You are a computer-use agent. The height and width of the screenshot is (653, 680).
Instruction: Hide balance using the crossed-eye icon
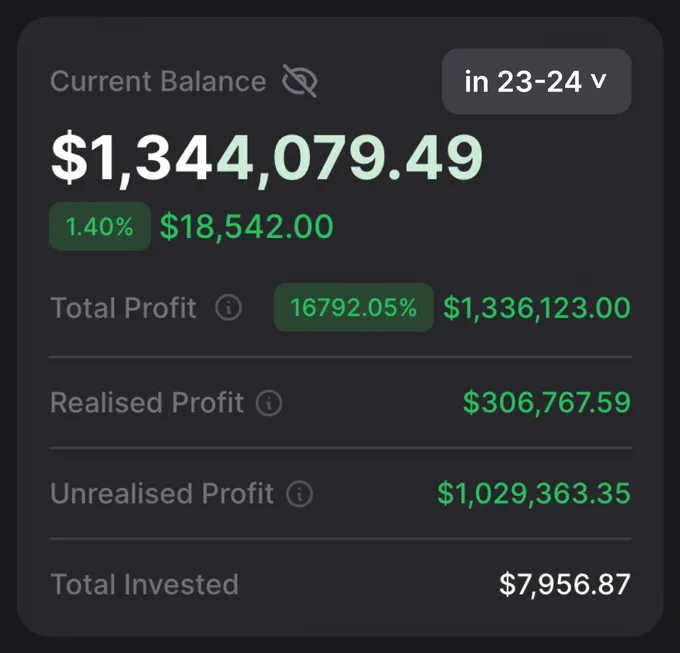point(300,81)
